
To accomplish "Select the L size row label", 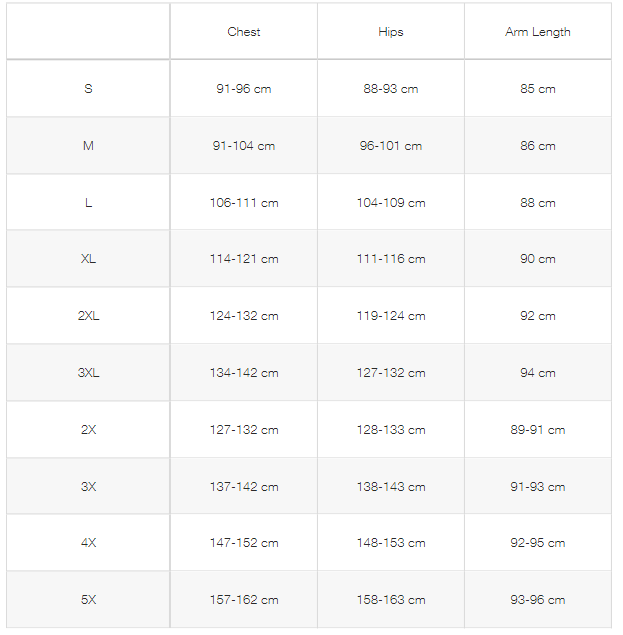I will click(88, 203).
